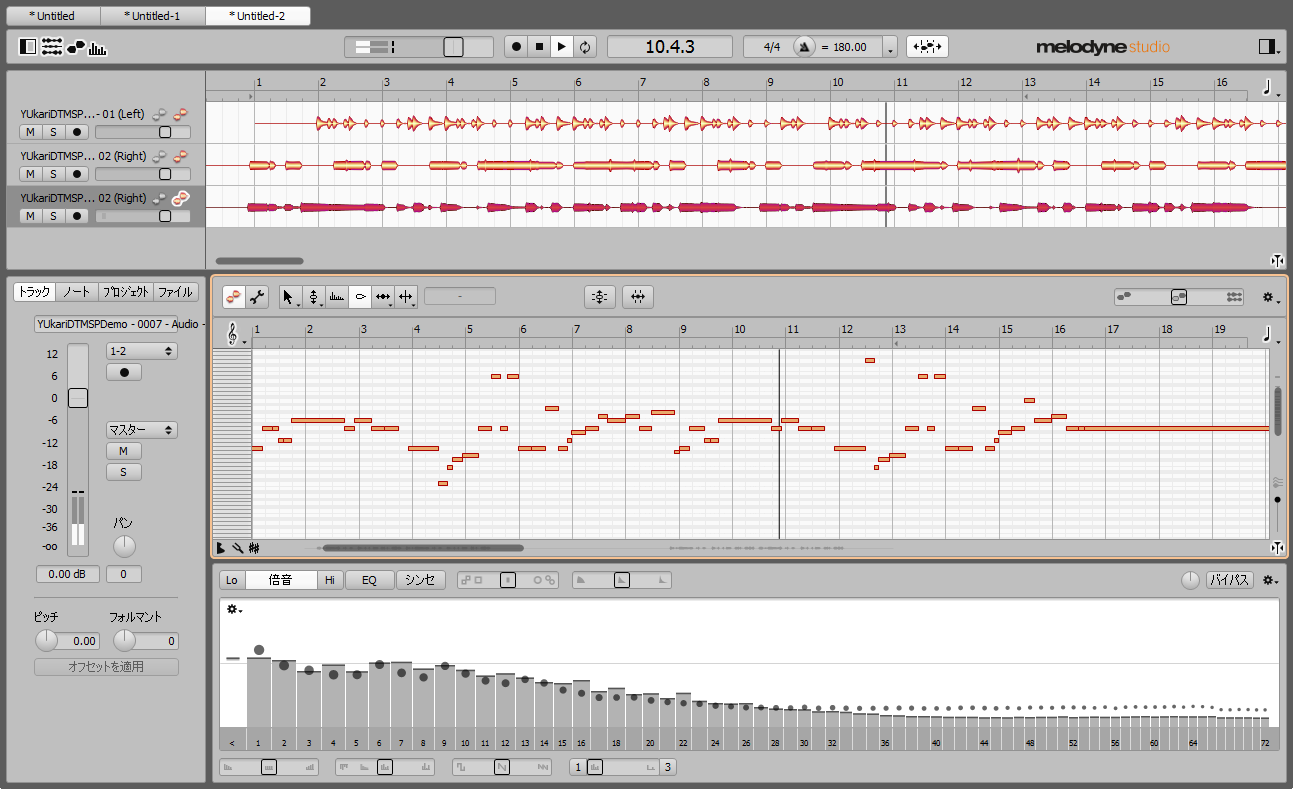Click the オフセットを適用 button
This screenshot has height=789, width=1293.
pos(107,667)
